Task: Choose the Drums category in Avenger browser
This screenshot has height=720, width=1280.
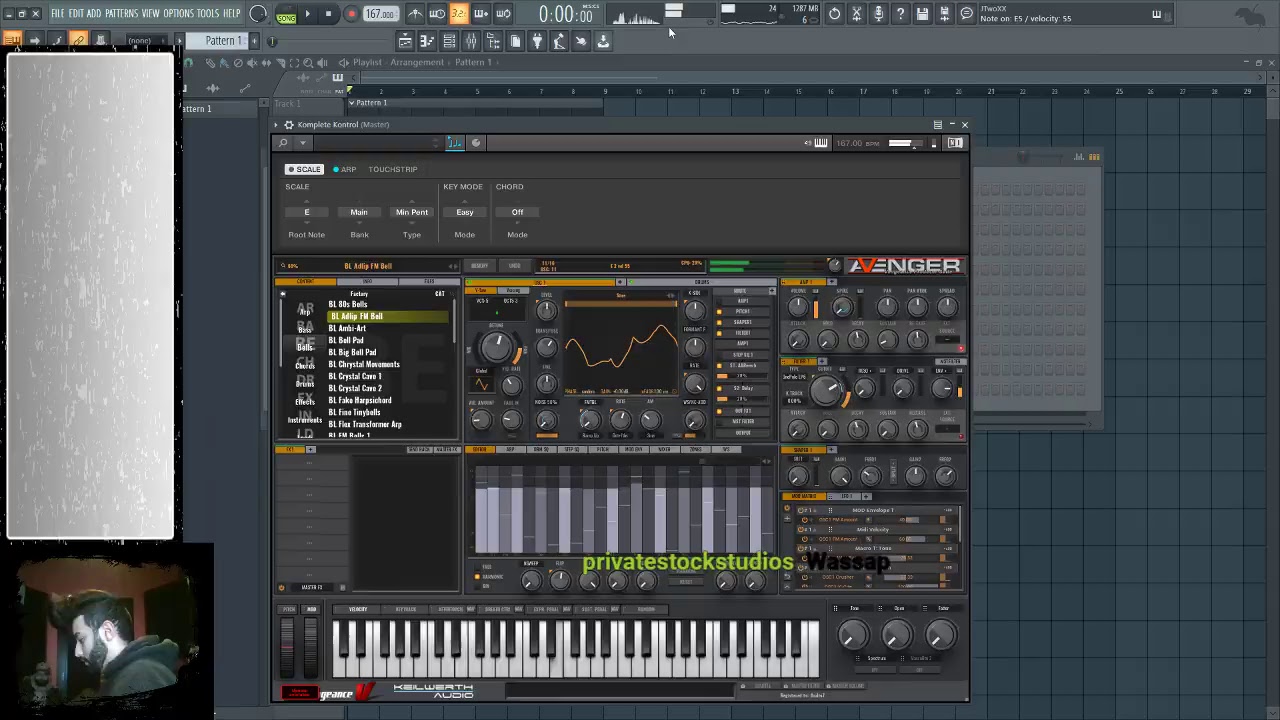Action: pyautogui.click(x=305, y=384)
